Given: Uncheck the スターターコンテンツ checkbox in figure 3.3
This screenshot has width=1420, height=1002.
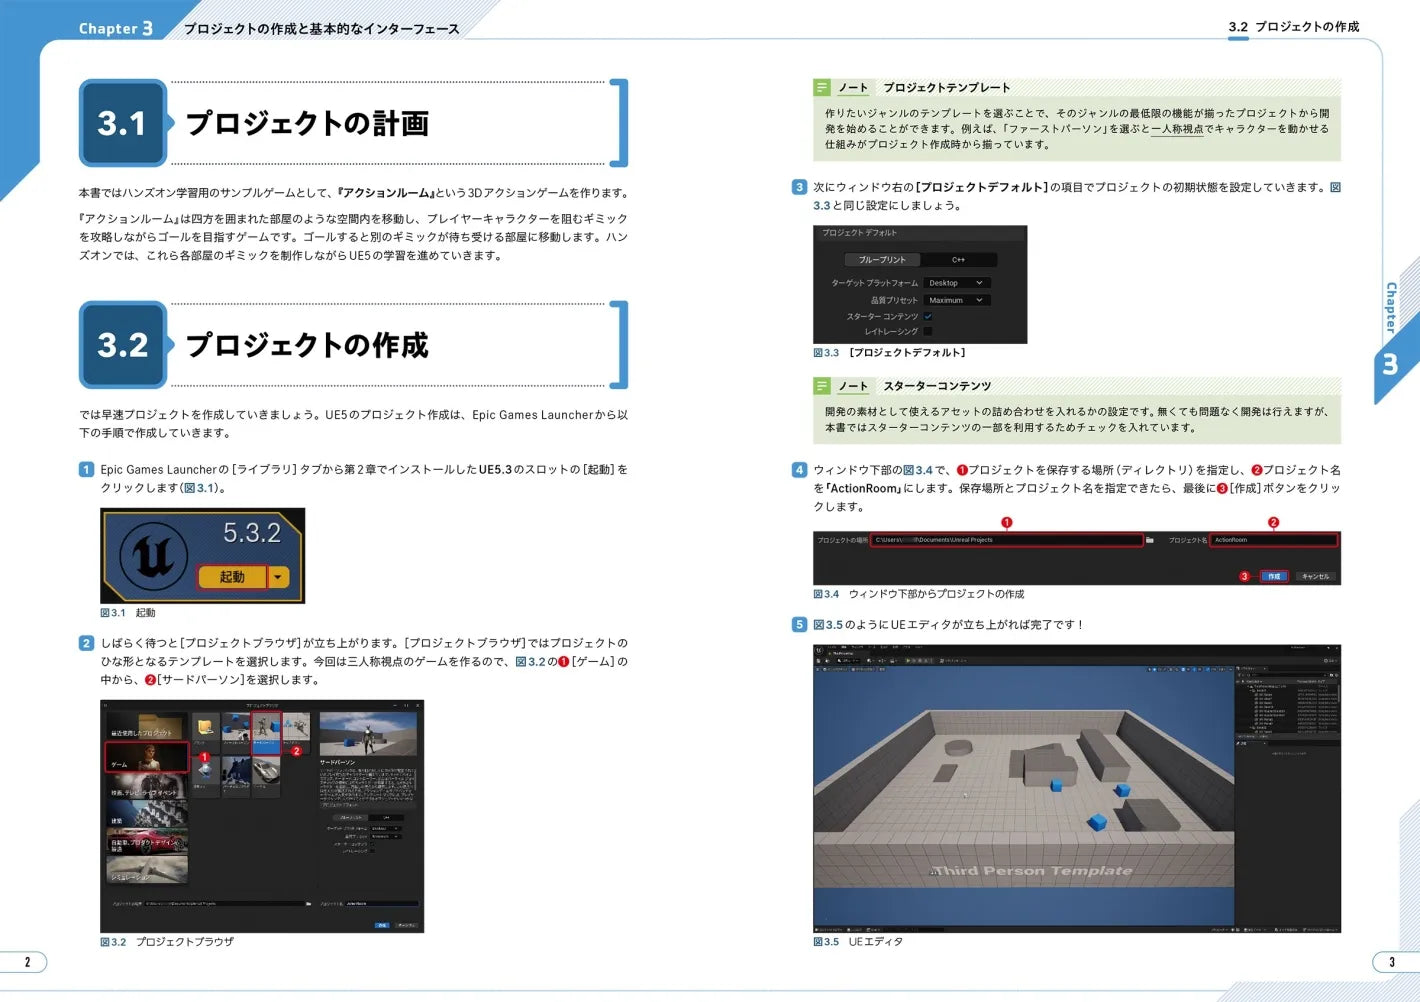Looking at the screenshot, I should click(928, 316).
